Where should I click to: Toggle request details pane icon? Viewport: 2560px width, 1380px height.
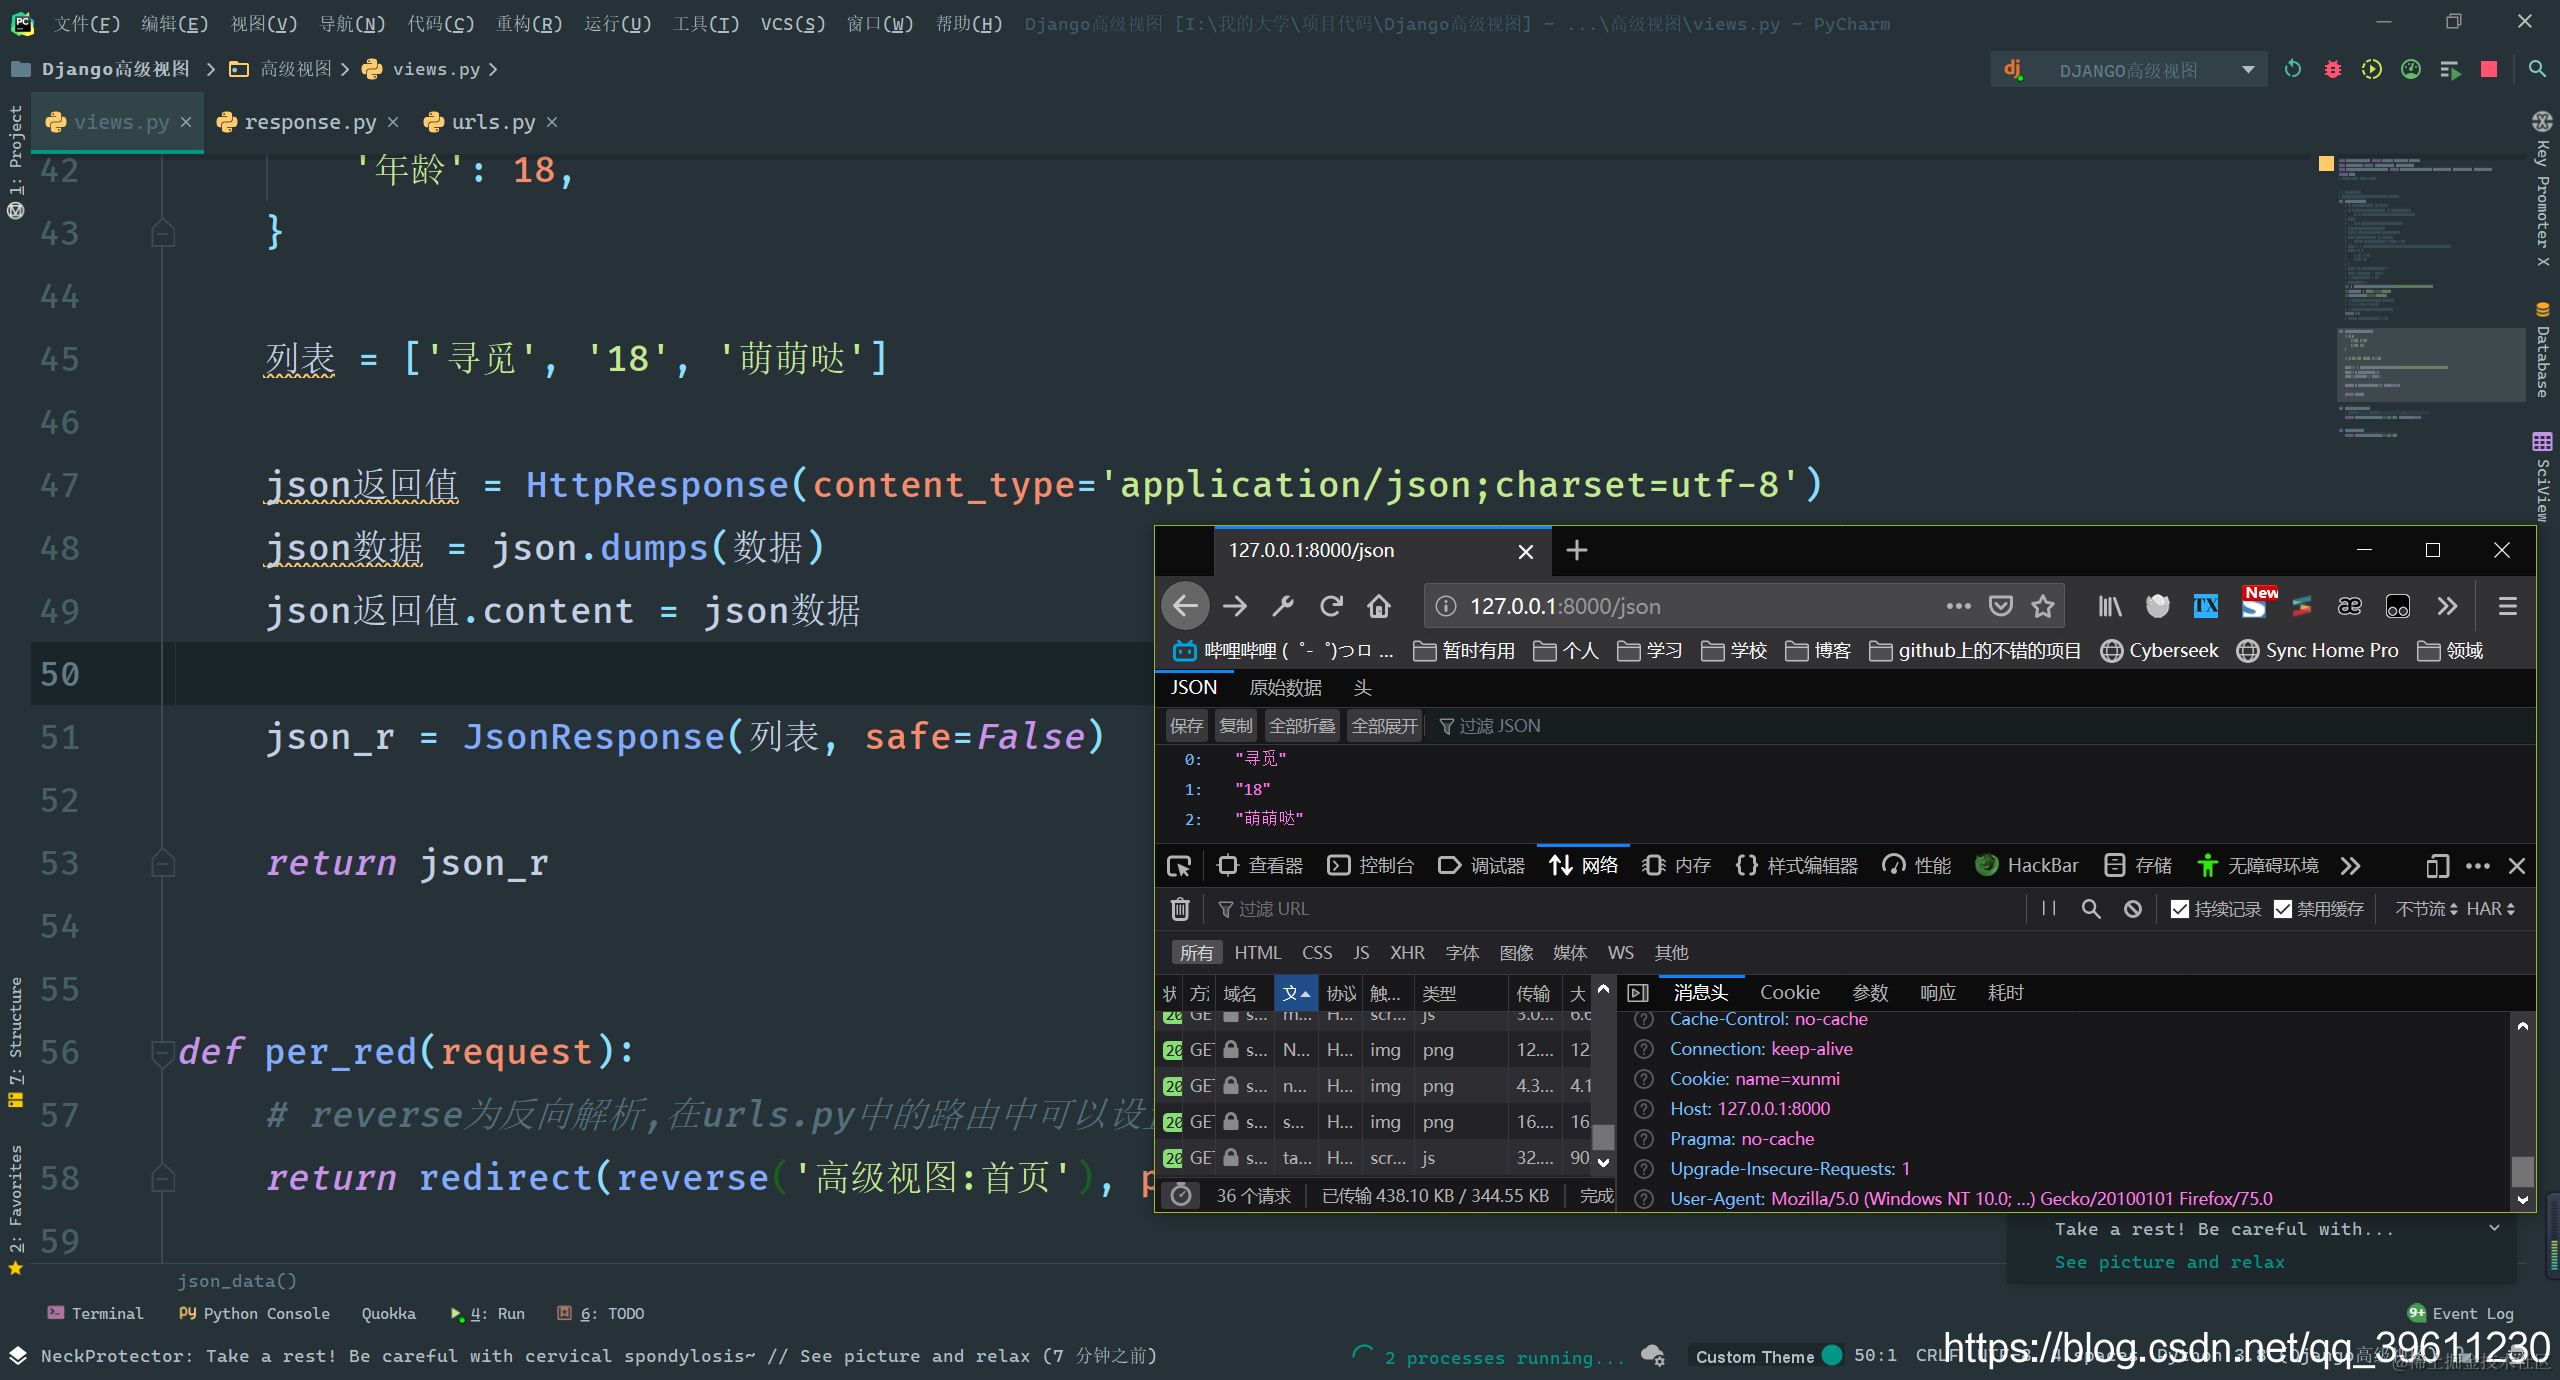[x=1637, y=993]
